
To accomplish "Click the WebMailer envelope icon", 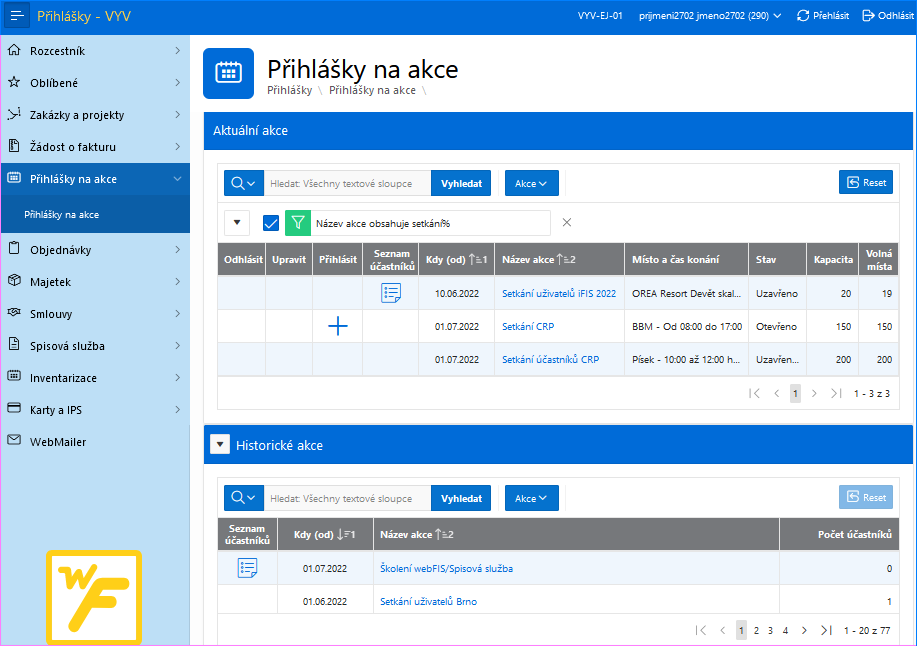I will pos(14,441).
